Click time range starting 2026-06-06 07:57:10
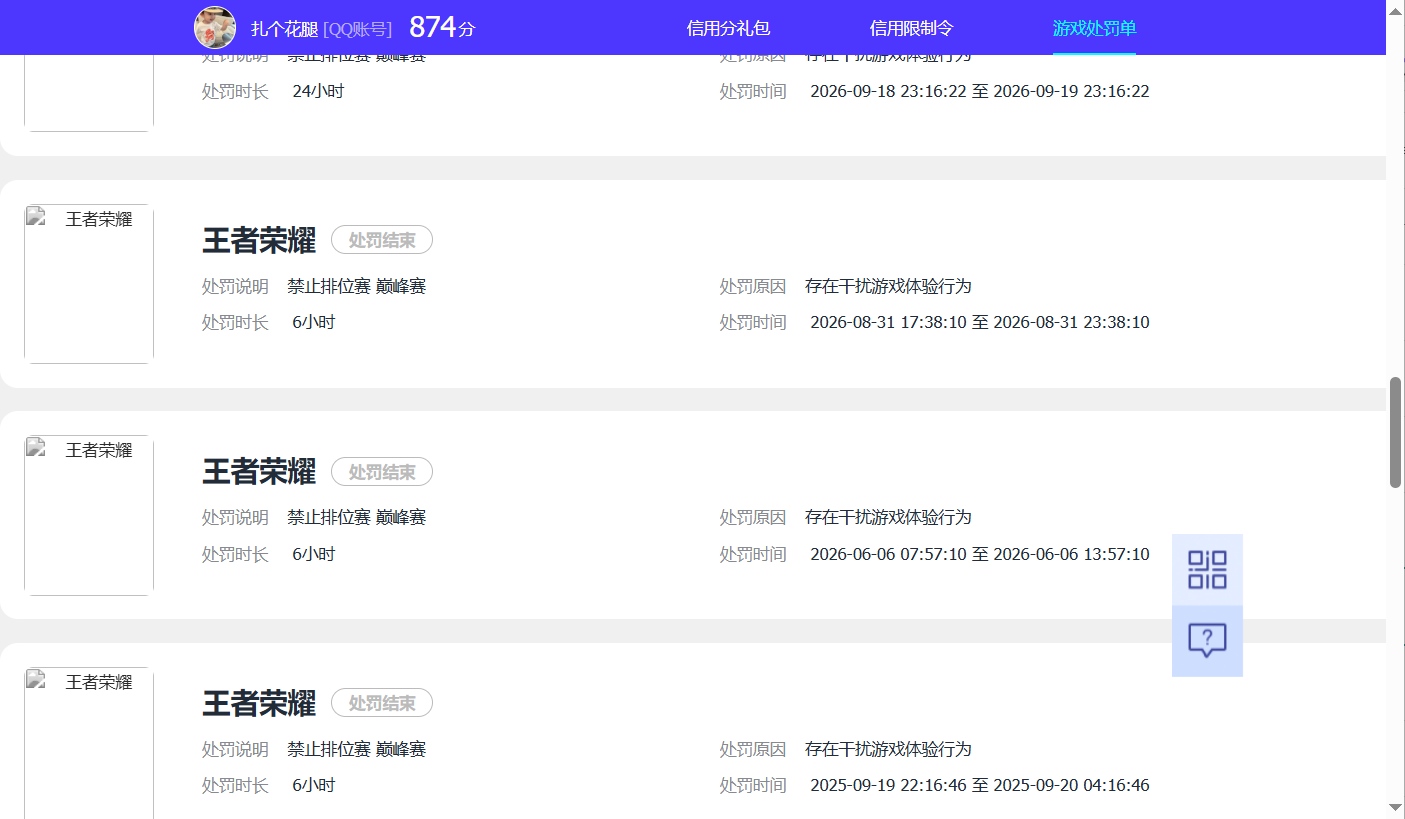The image size is (1405, 819). (980, 554)
